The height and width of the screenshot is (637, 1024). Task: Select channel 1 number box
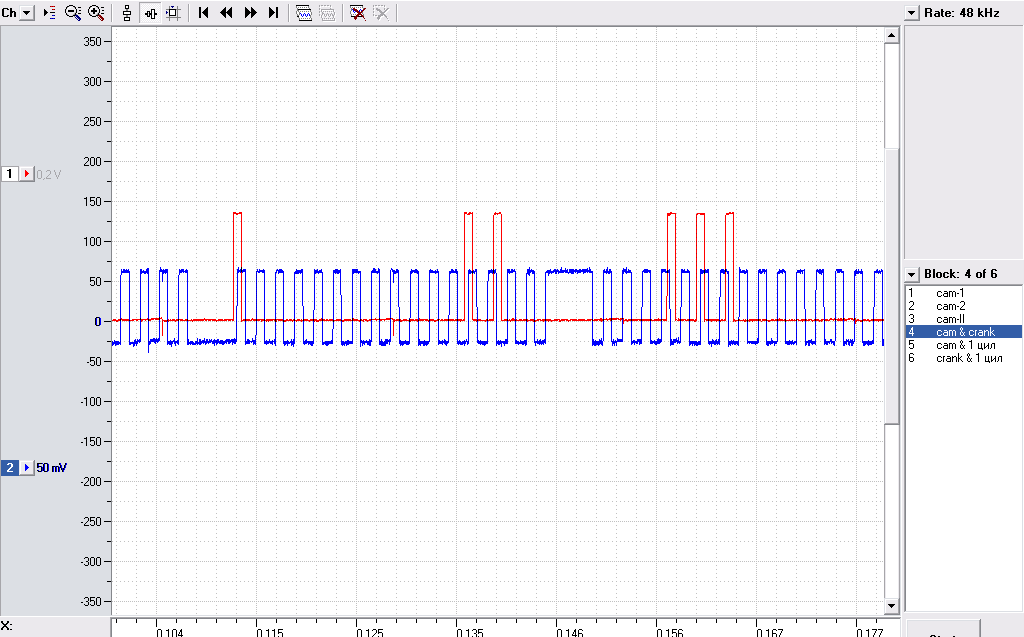click(x=10, y=174)
